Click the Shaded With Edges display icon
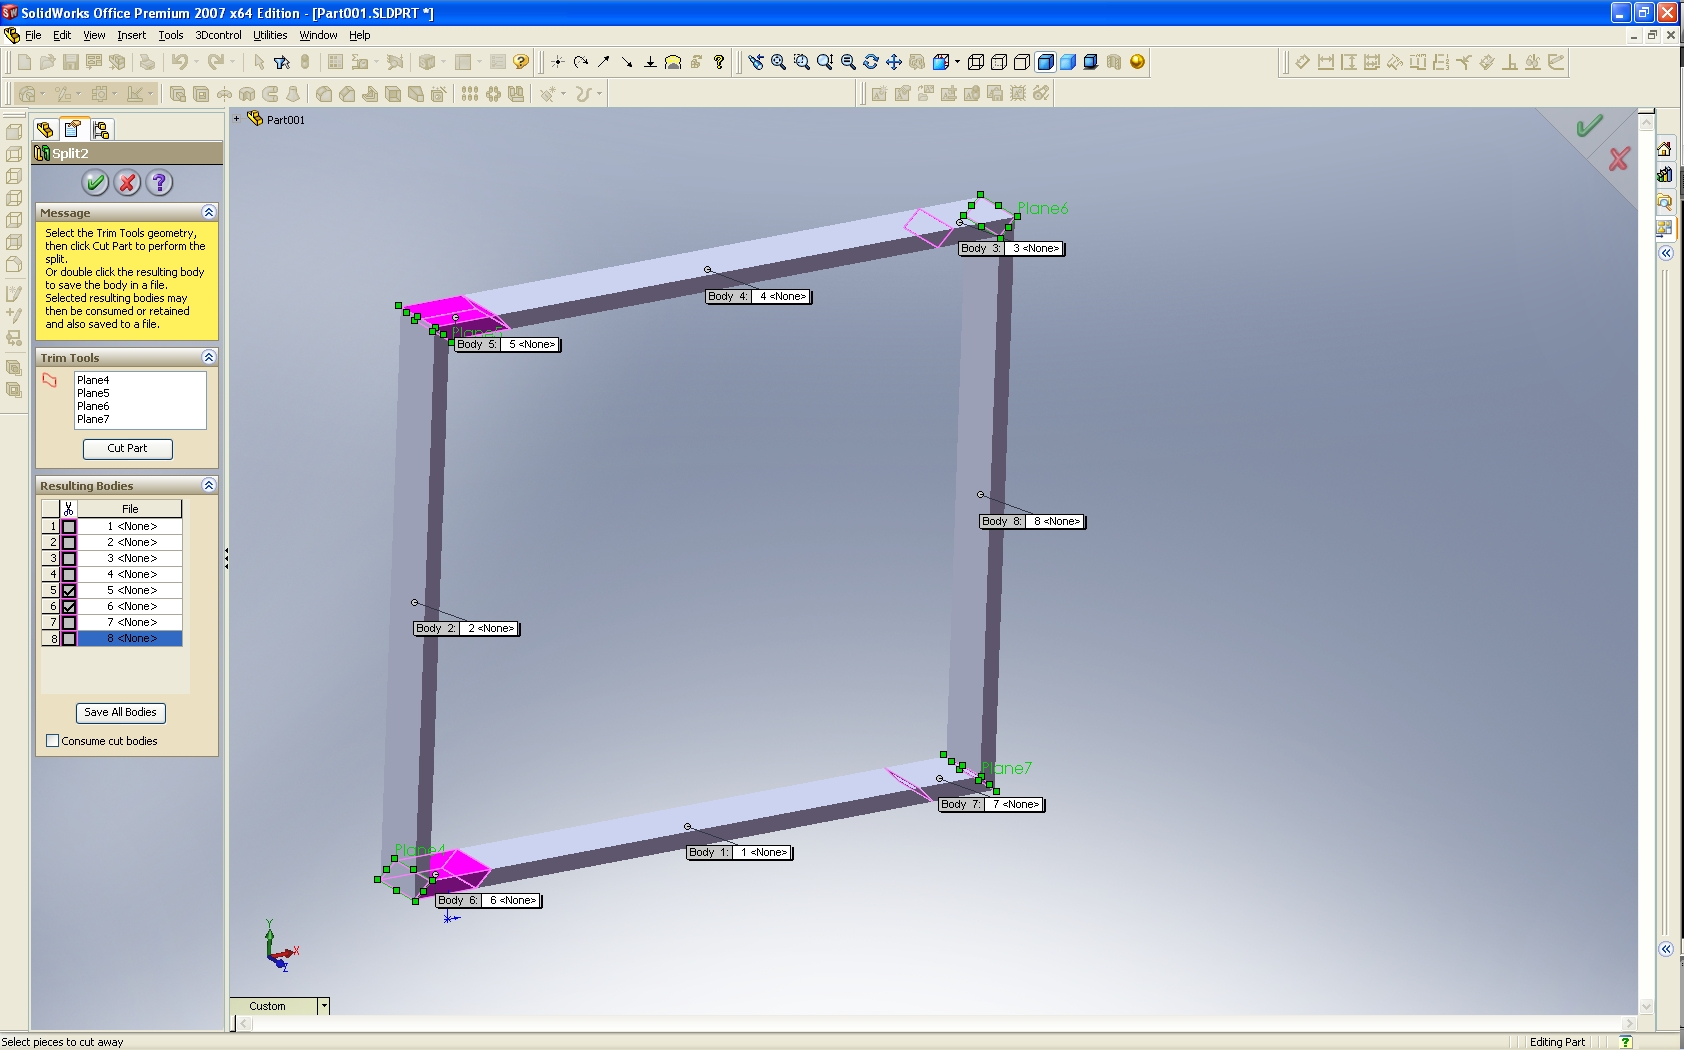This screenshot has width=1684, height=1050. point(1045,62)
